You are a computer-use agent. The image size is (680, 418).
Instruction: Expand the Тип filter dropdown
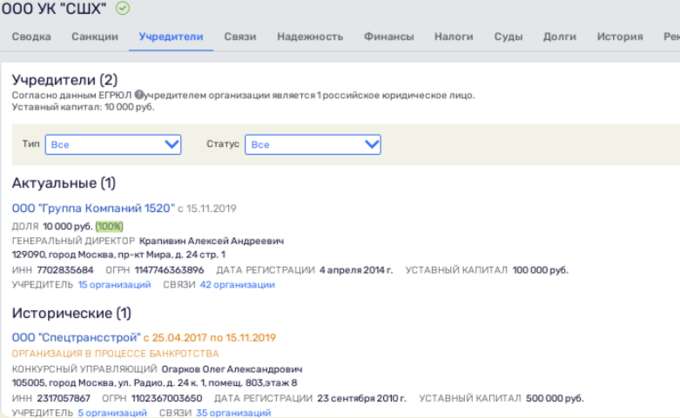113,144
